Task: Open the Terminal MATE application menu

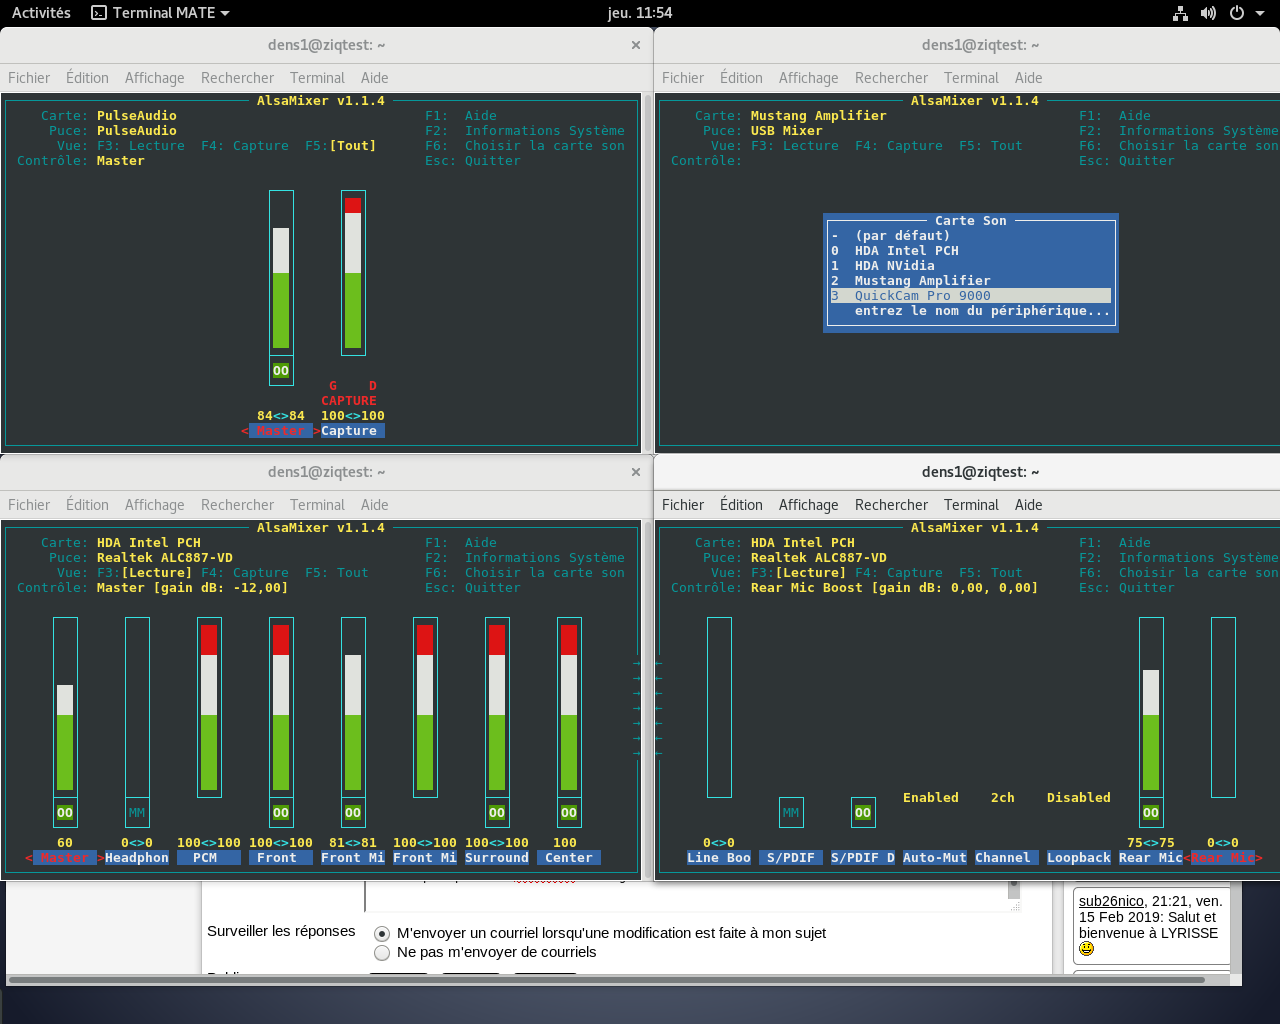Action: point(160,13)
